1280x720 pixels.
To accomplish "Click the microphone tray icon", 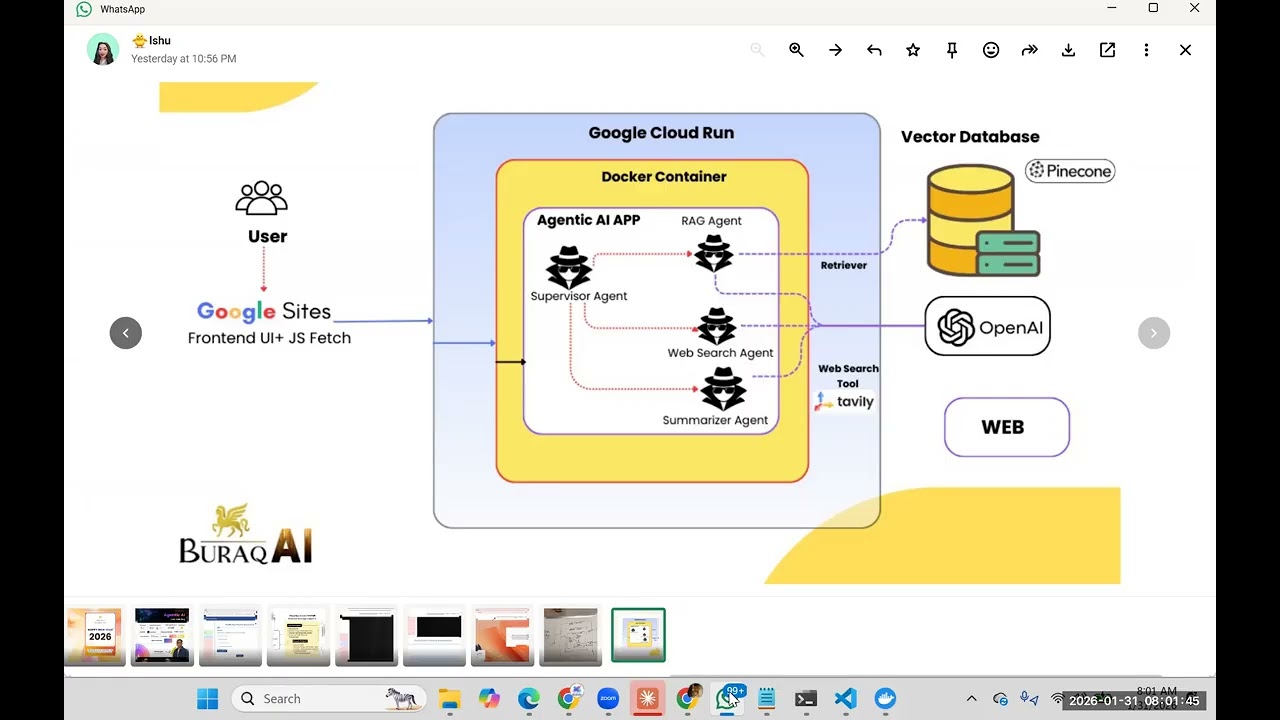I will 1029,698.
